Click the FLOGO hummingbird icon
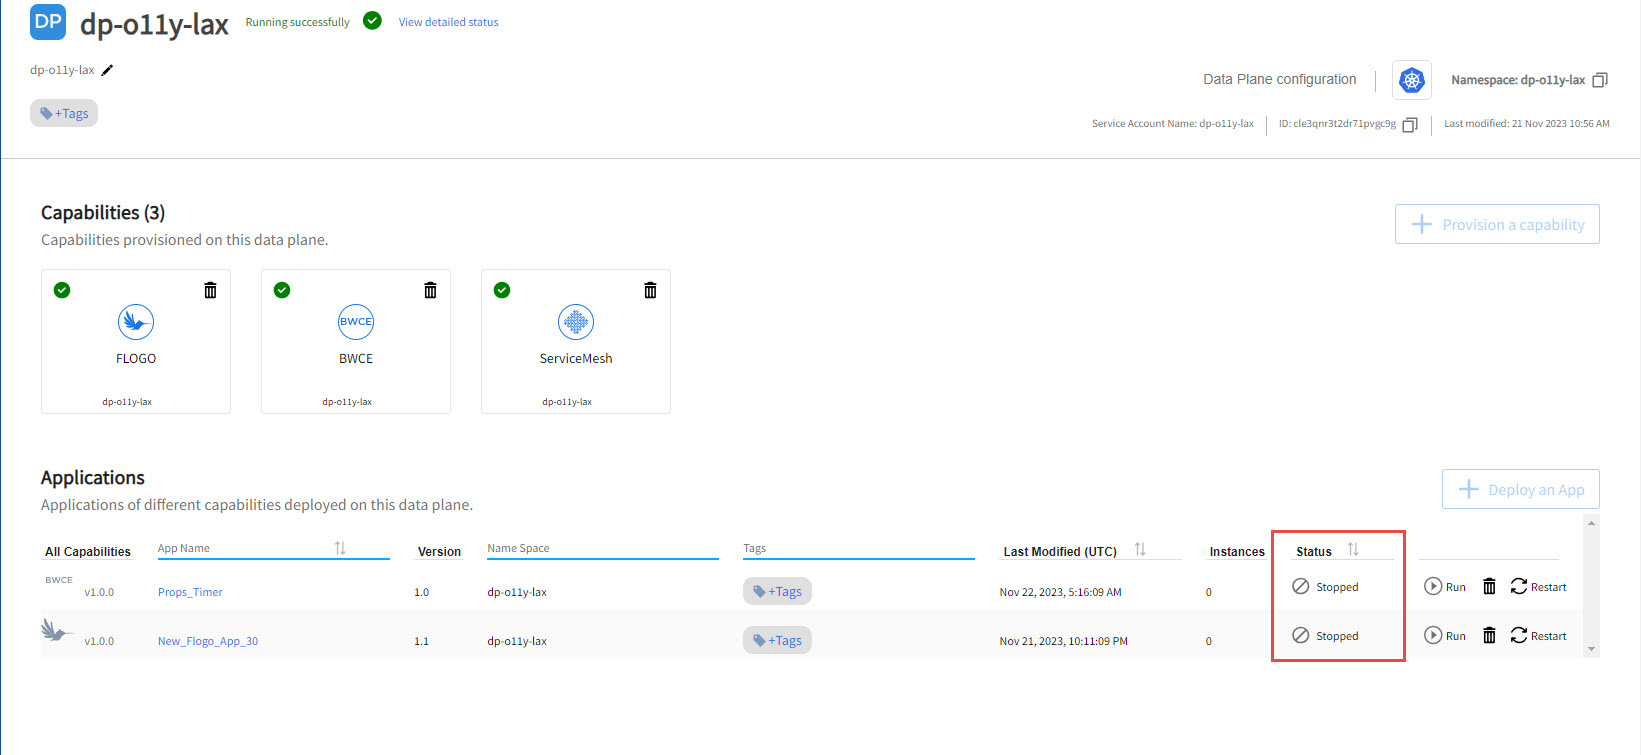The width and height of the screenshot is (1641, 755). pos(136,322)
